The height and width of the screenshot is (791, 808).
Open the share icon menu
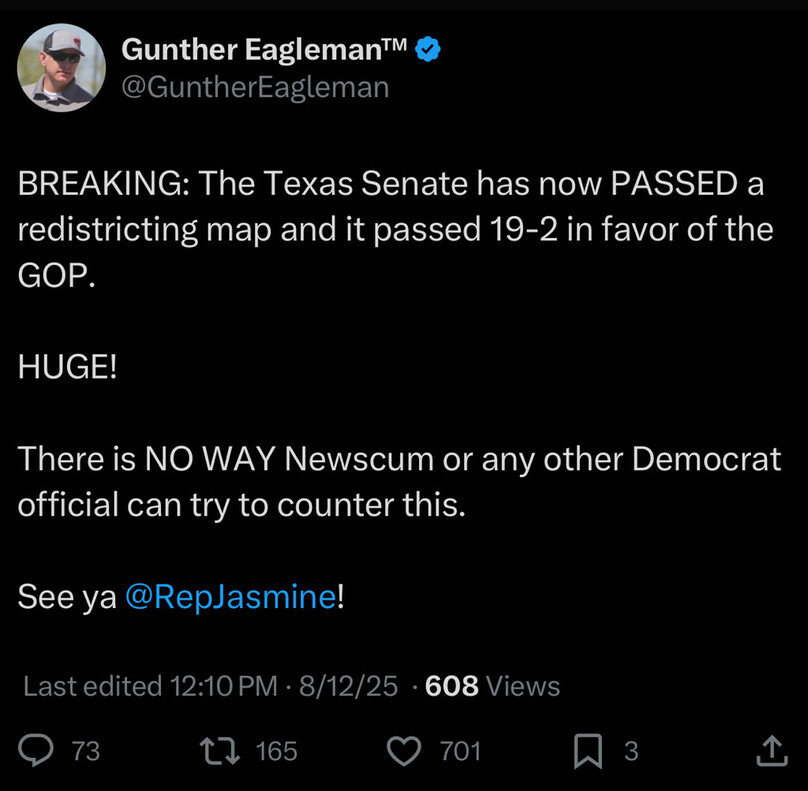(771, 750)
